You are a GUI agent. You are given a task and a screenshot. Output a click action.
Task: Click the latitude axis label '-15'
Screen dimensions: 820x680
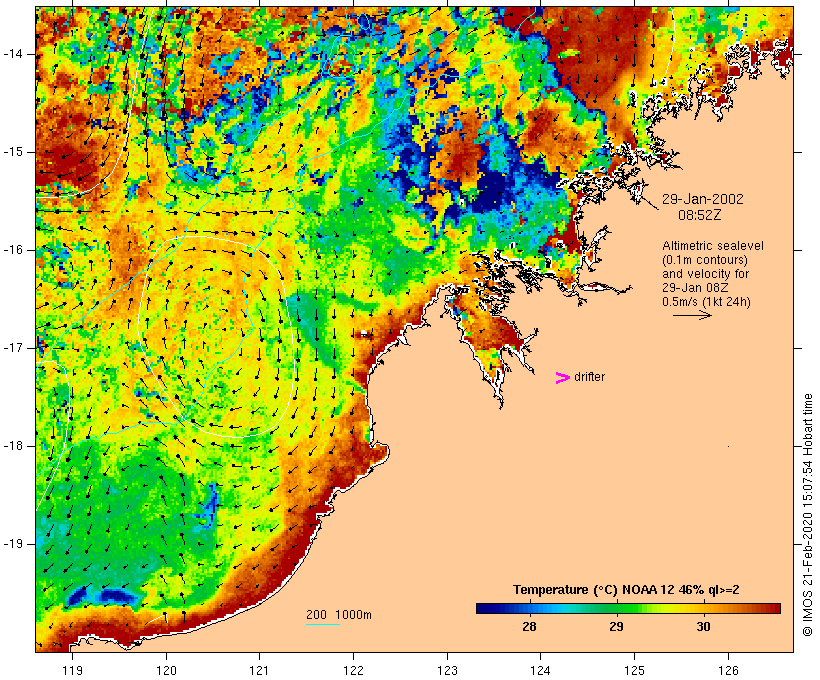click(x=13, y=152)
